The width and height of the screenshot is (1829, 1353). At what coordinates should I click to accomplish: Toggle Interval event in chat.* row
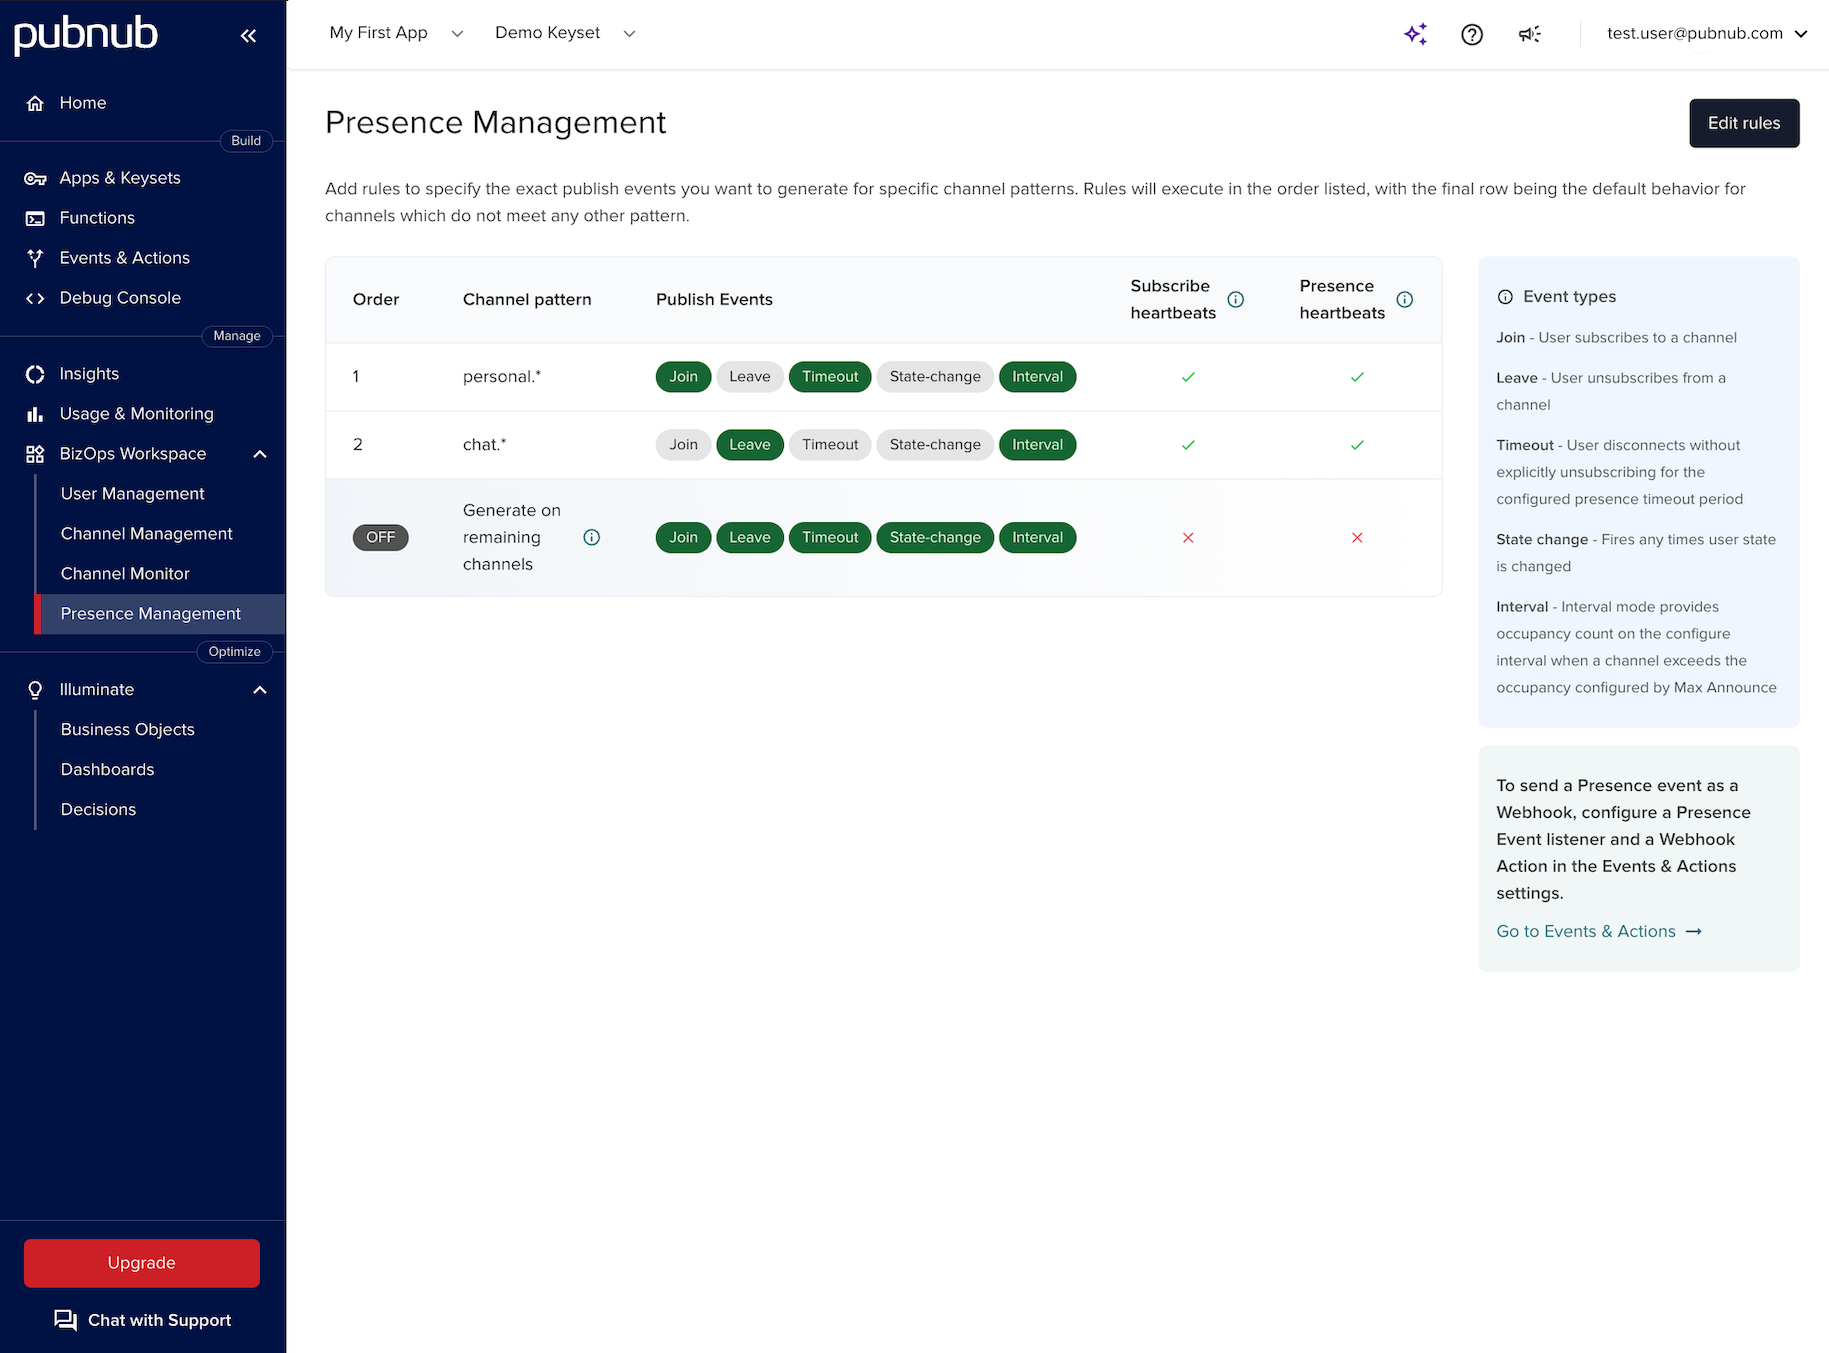click(x=1037, y=445)
